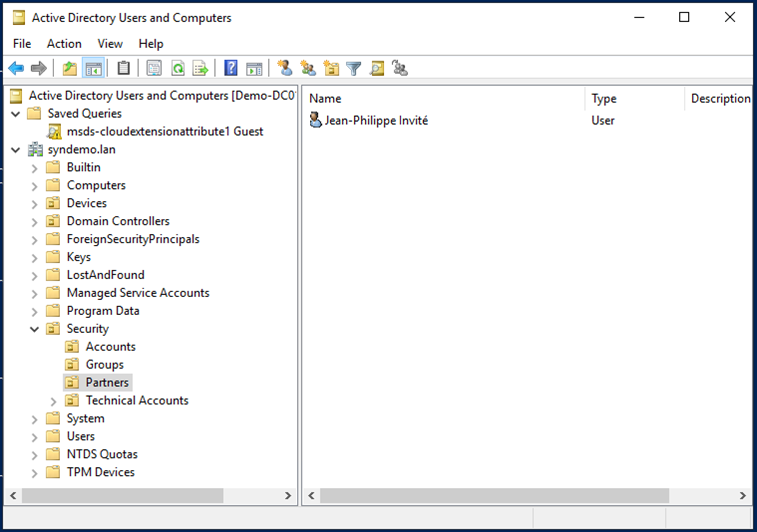757x532 pixels.
Task: Open the View menu
Action: coord(110,44)
